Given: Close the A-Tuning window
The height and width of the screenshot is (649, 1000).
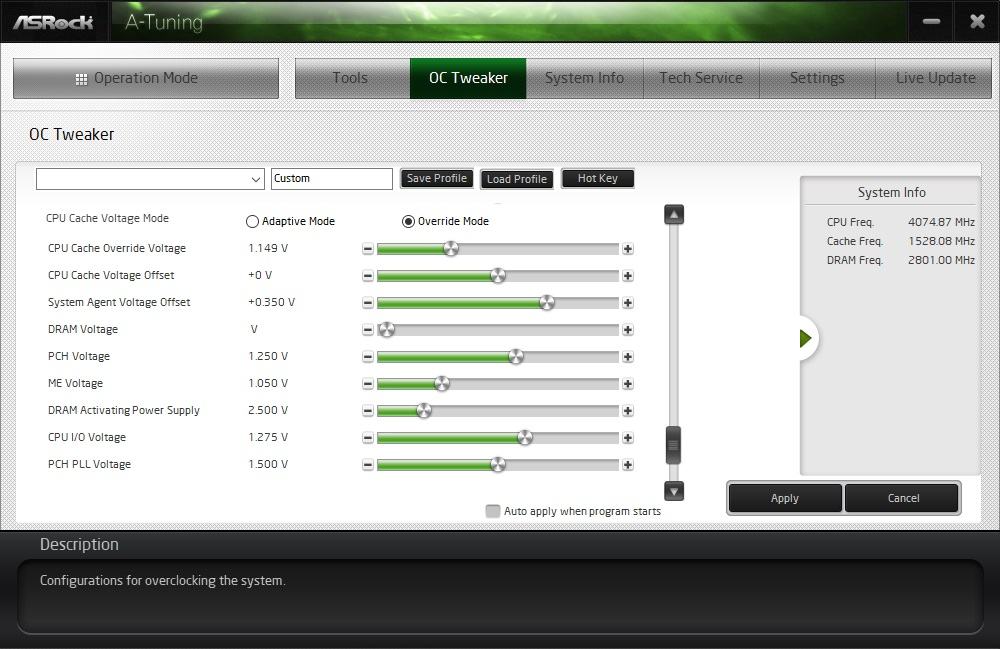Looking at the screenshot, I should (977, 21).
